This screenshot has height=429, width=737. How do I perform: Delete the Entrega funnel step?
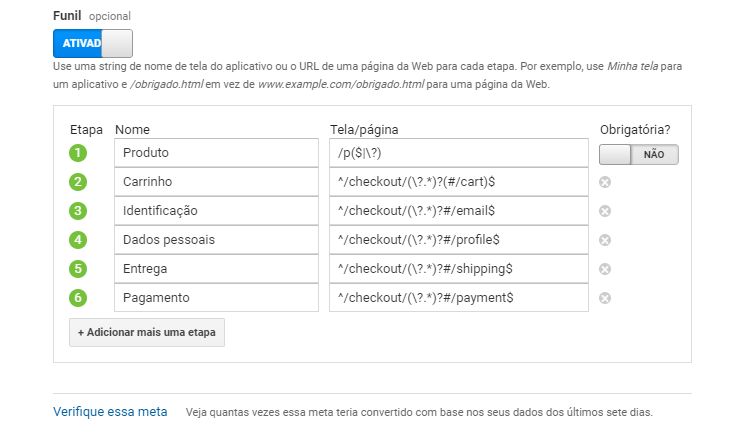(605, 269)
